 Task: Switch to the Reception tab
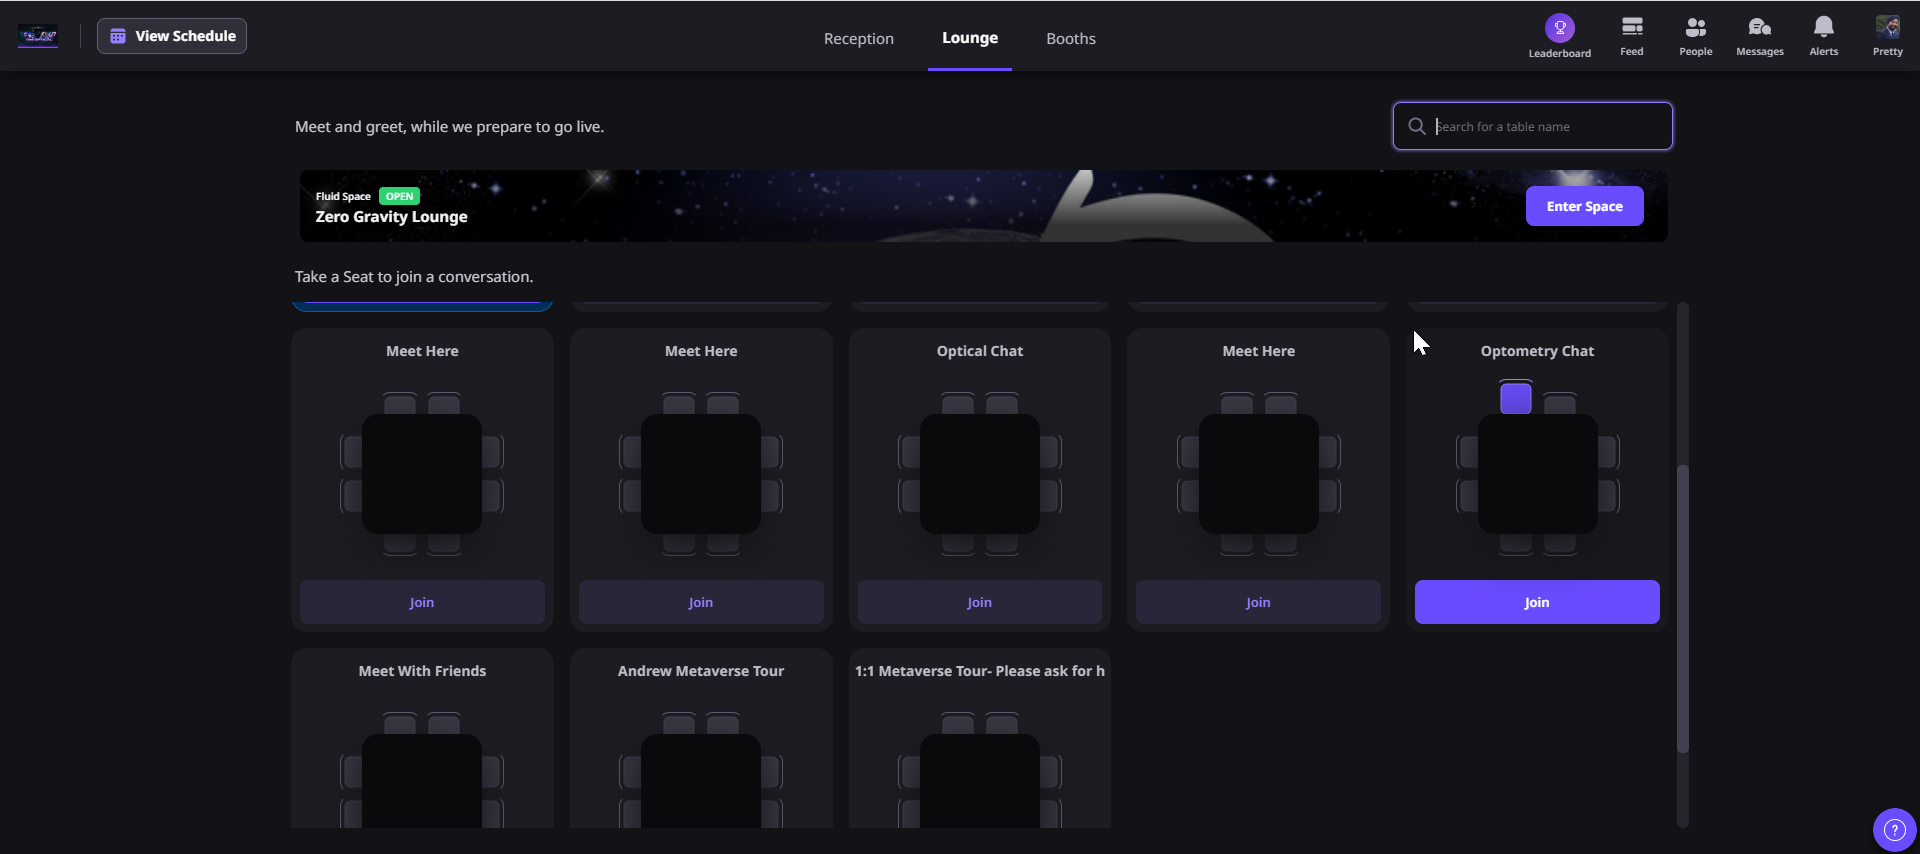coord(859,38)
